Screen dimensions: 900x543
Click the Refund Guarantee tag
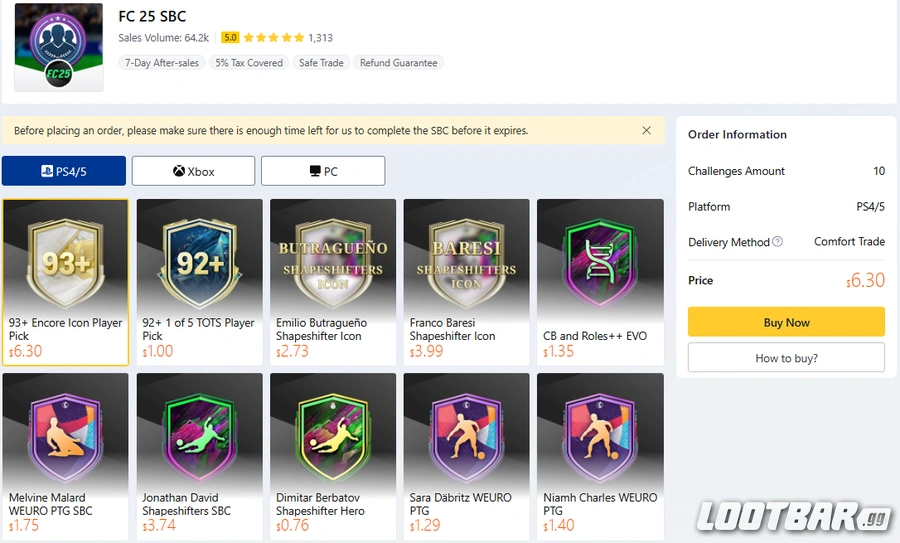(x=398, y=63)
